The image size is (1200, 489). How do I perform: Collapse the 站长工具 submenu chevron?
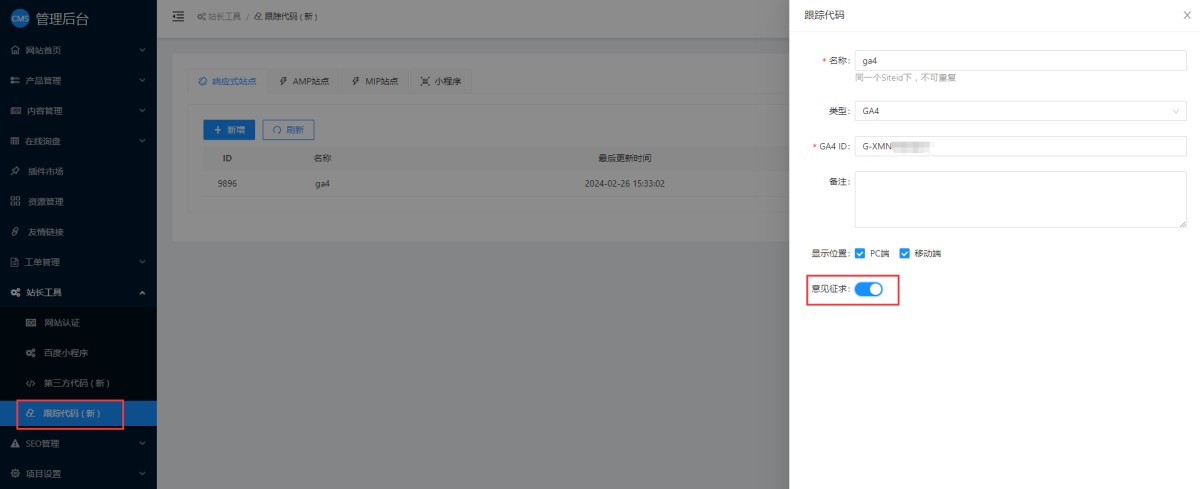click(x=142, y=292)
